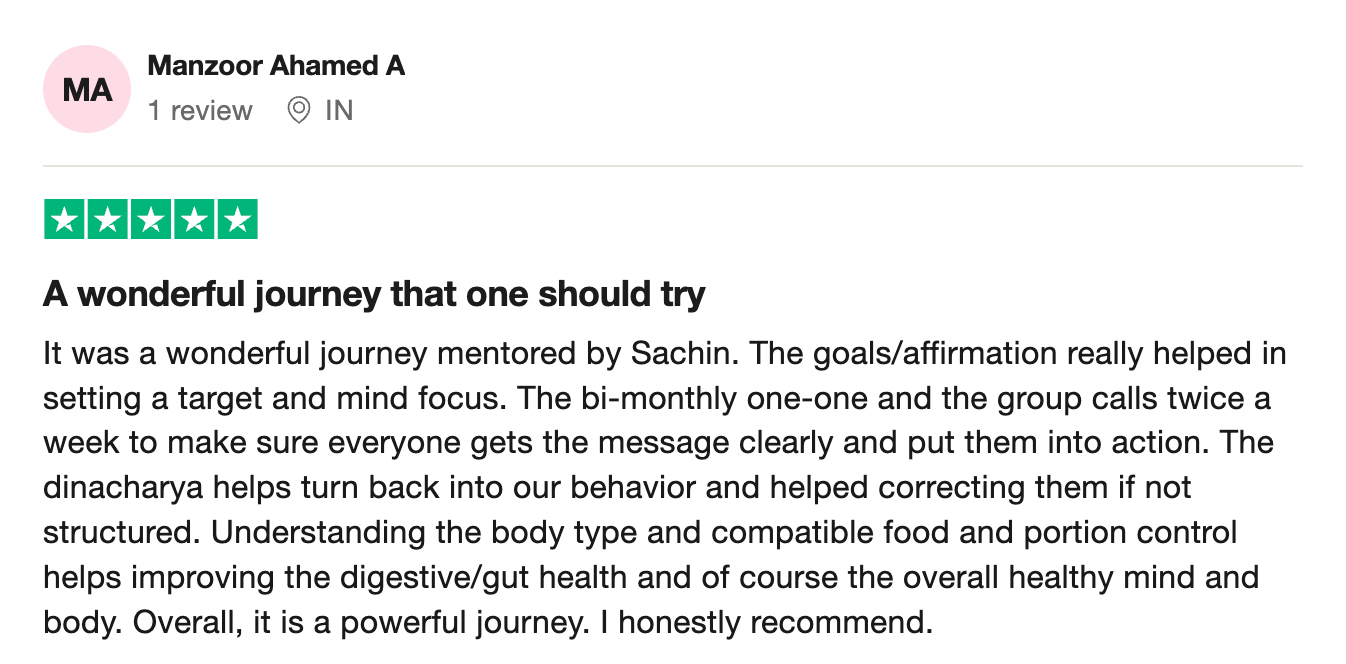Click the pink MA avatar circle
Image resolution: width=1346 pixels, height=664 pixels.
tap(87, 90)
